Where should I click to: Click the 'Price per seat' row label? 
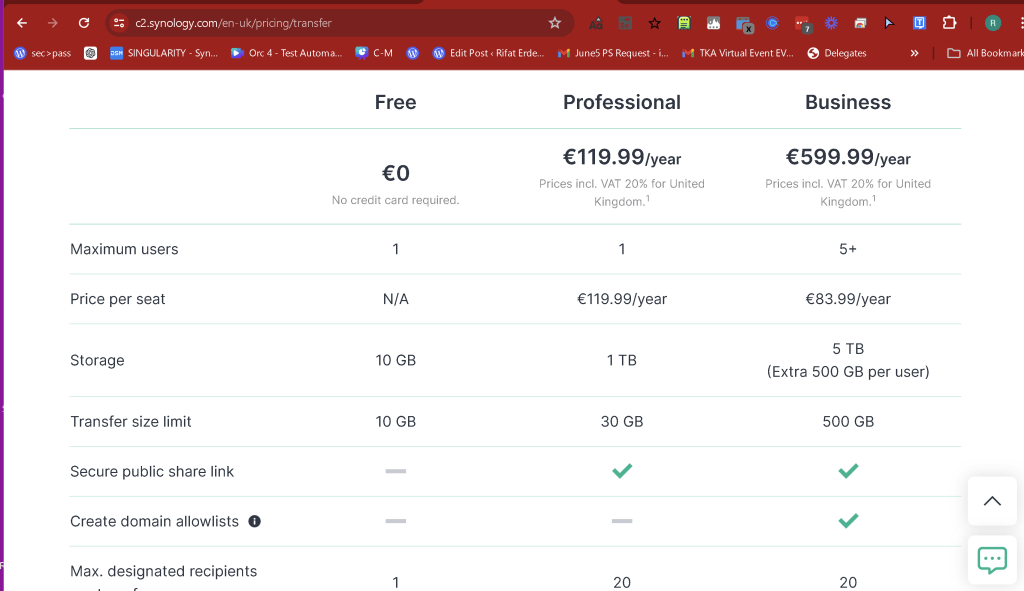tap(118, 299)
